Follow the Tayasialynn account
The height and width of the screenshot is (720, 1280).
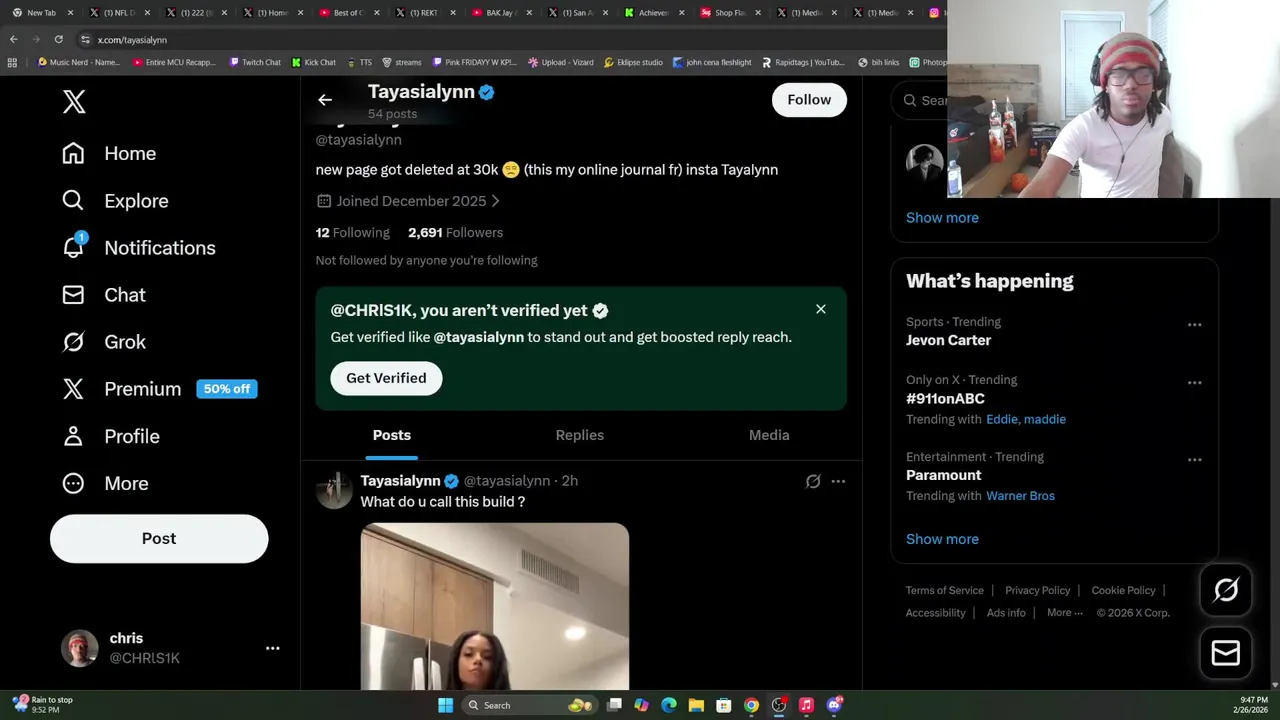tap(809, 100)
